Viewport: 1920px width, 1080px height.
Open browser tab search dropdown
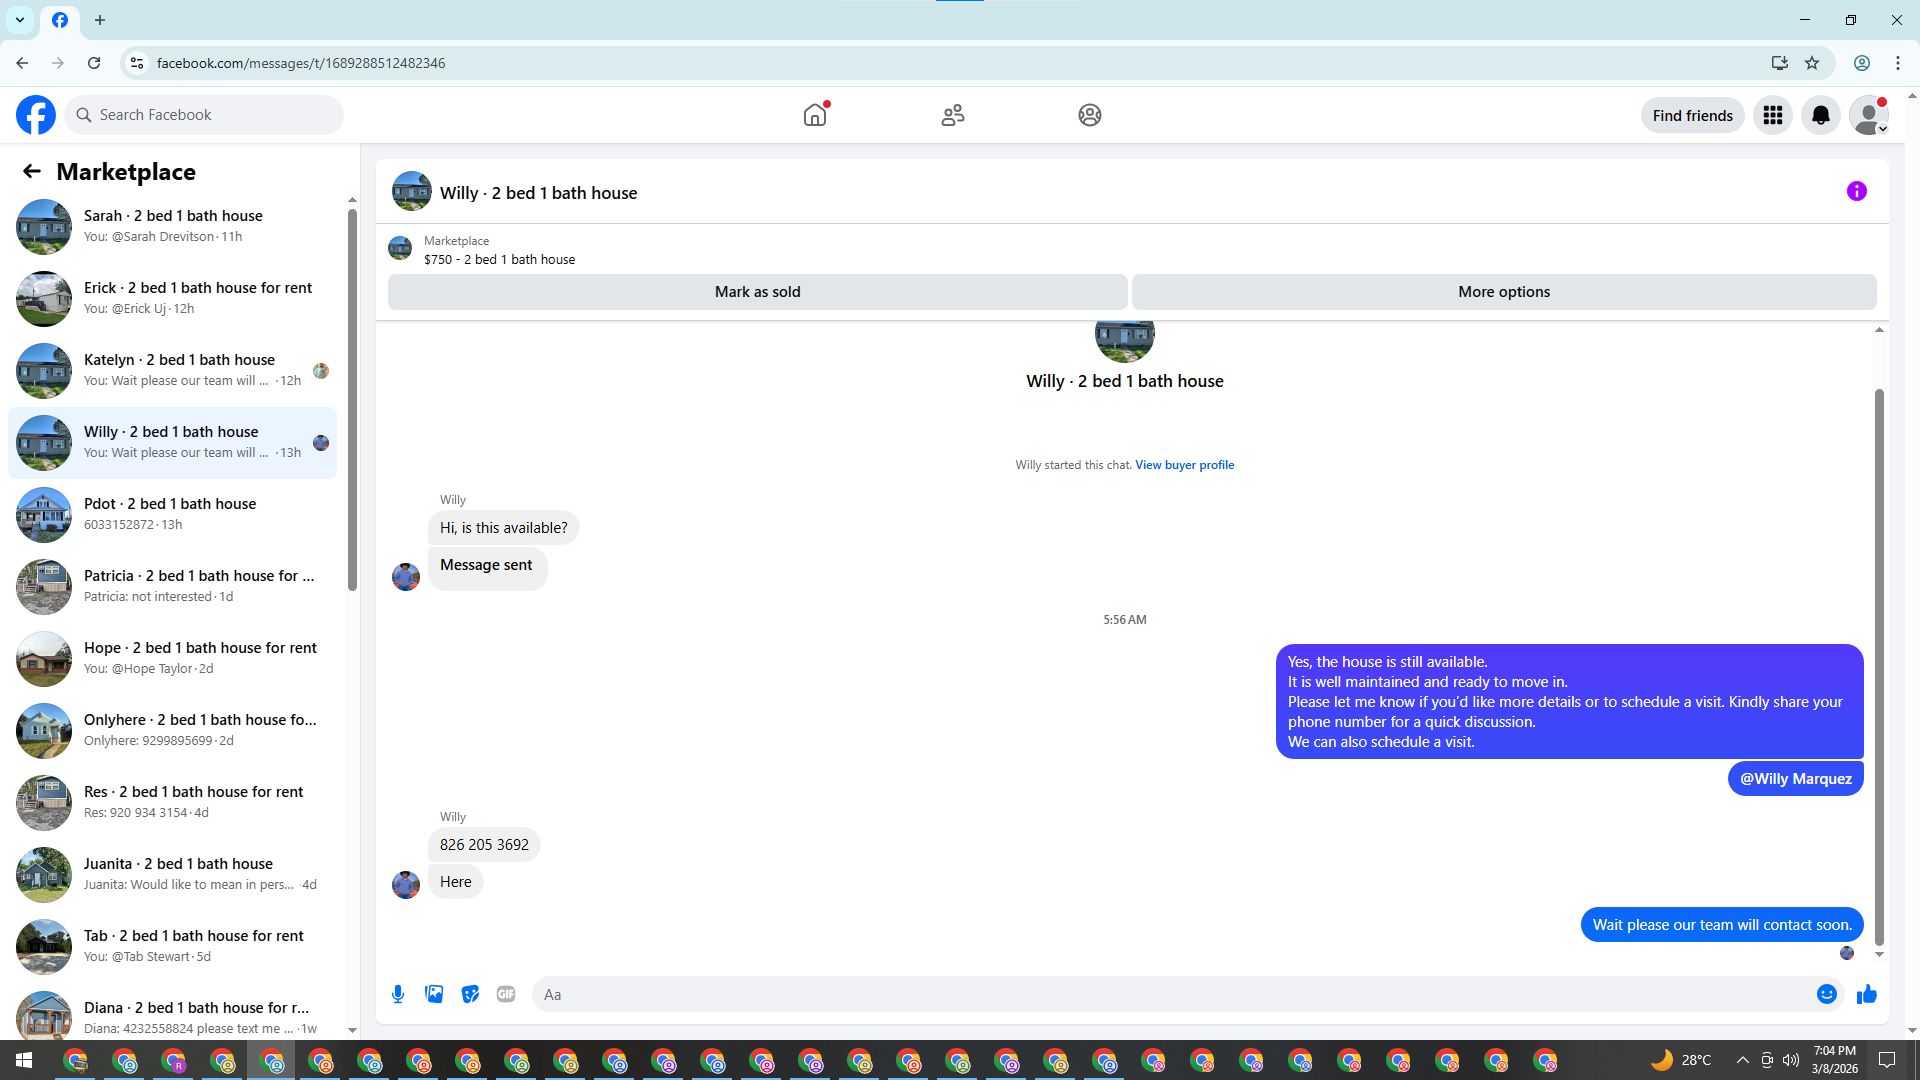click(19, 19)
